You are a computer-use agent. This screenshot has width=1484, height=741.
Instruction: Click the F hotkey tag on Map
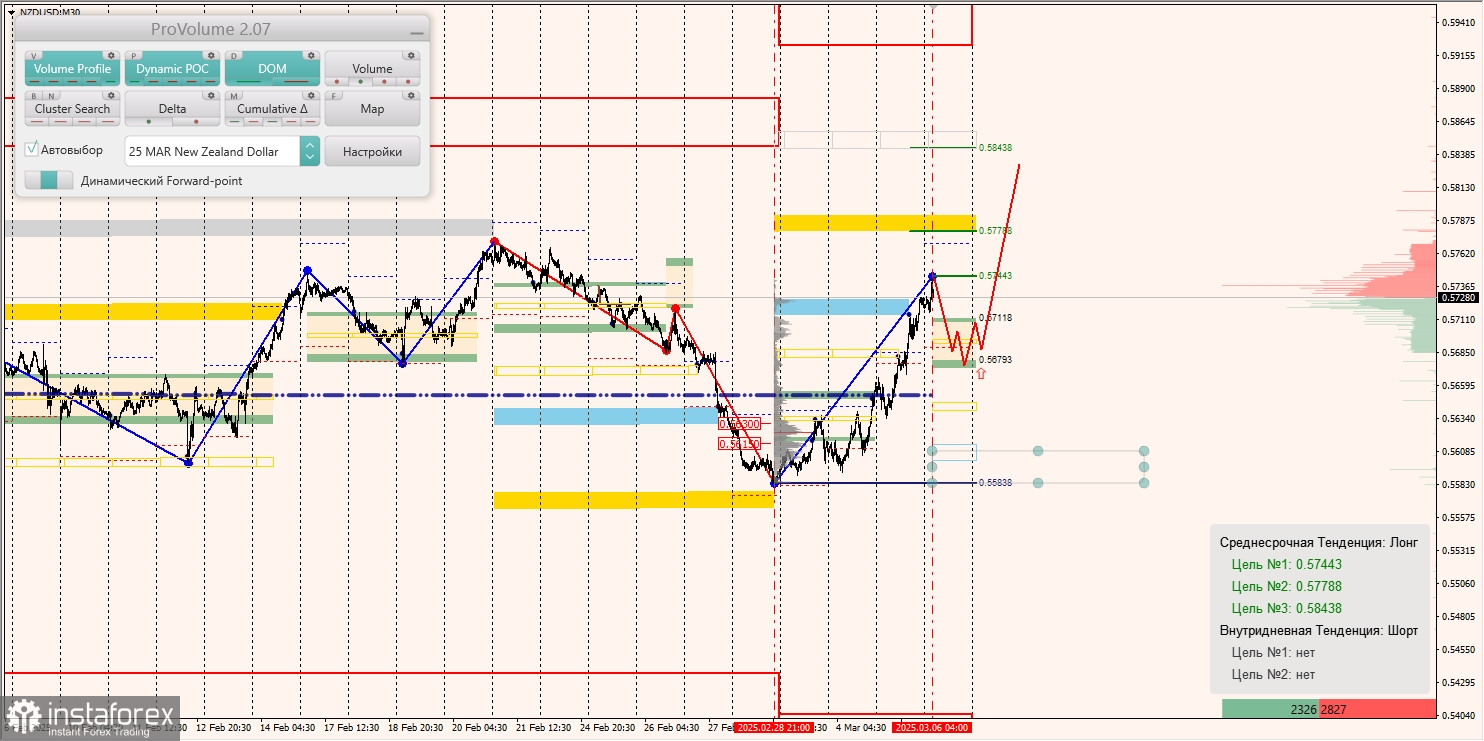tap(334, 96)
